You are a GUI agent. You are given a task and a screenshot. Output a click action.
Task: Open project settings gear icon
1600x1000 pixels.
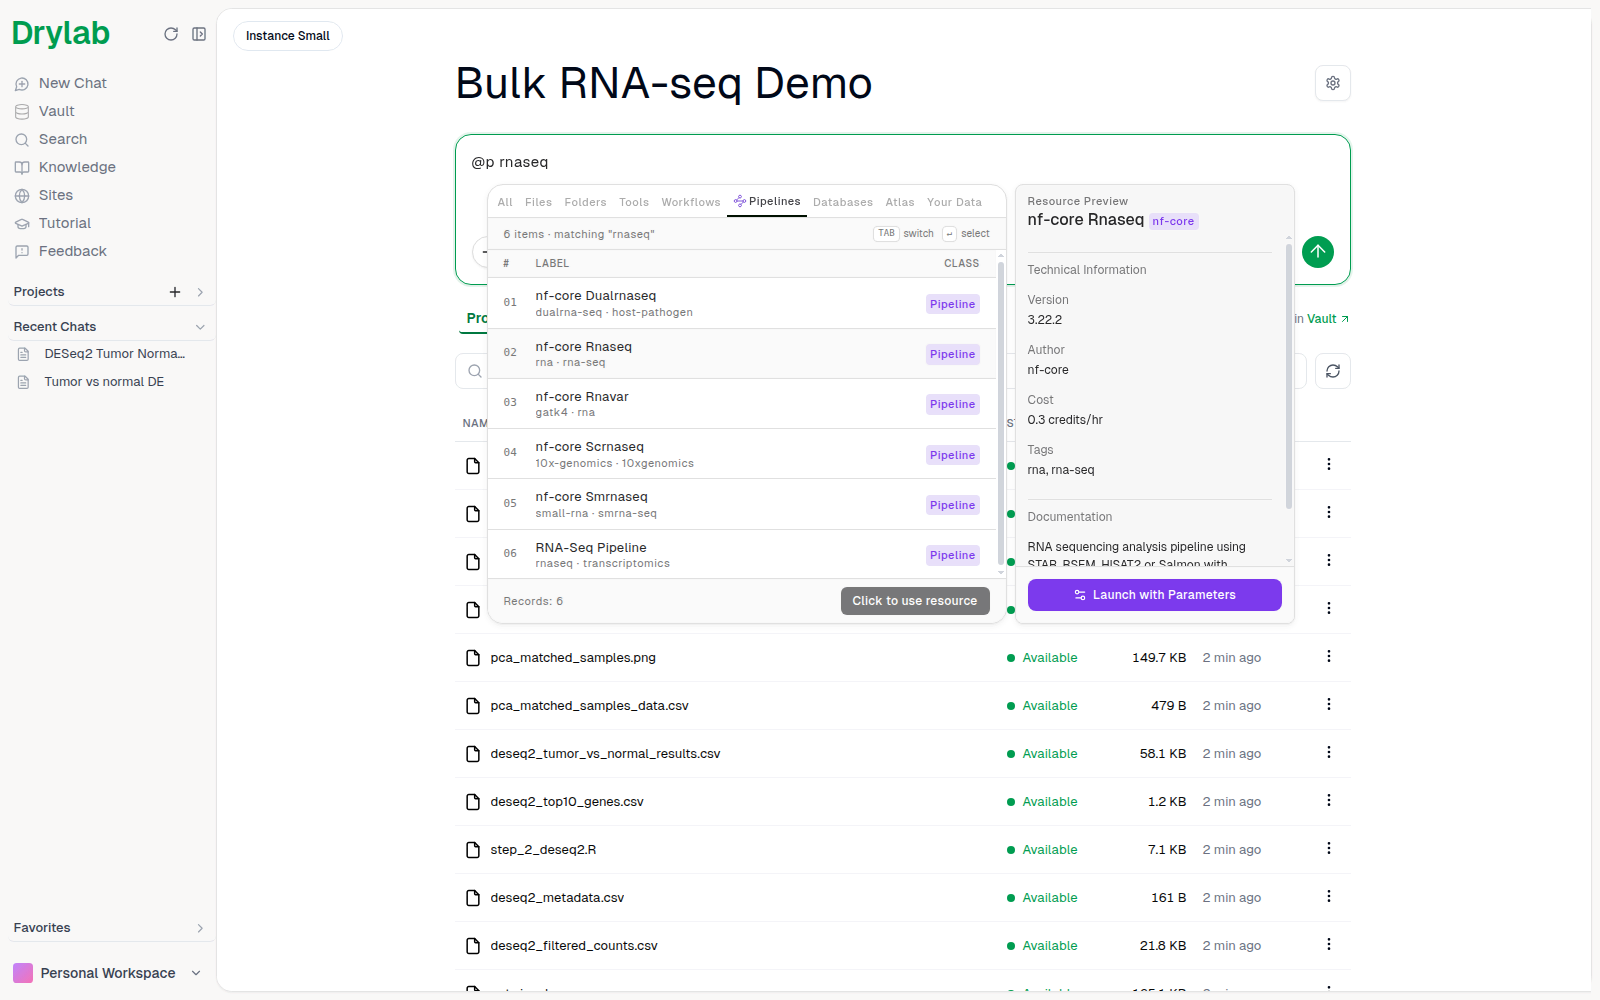[x=1332, y=83]
